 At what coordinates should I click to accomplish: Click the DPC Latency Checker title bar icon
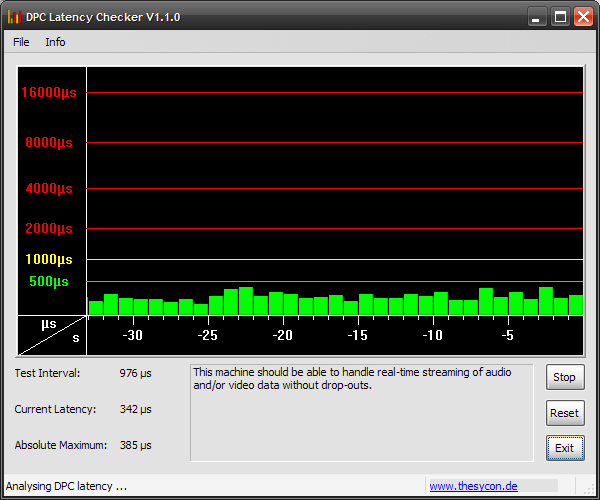point(14,17)
